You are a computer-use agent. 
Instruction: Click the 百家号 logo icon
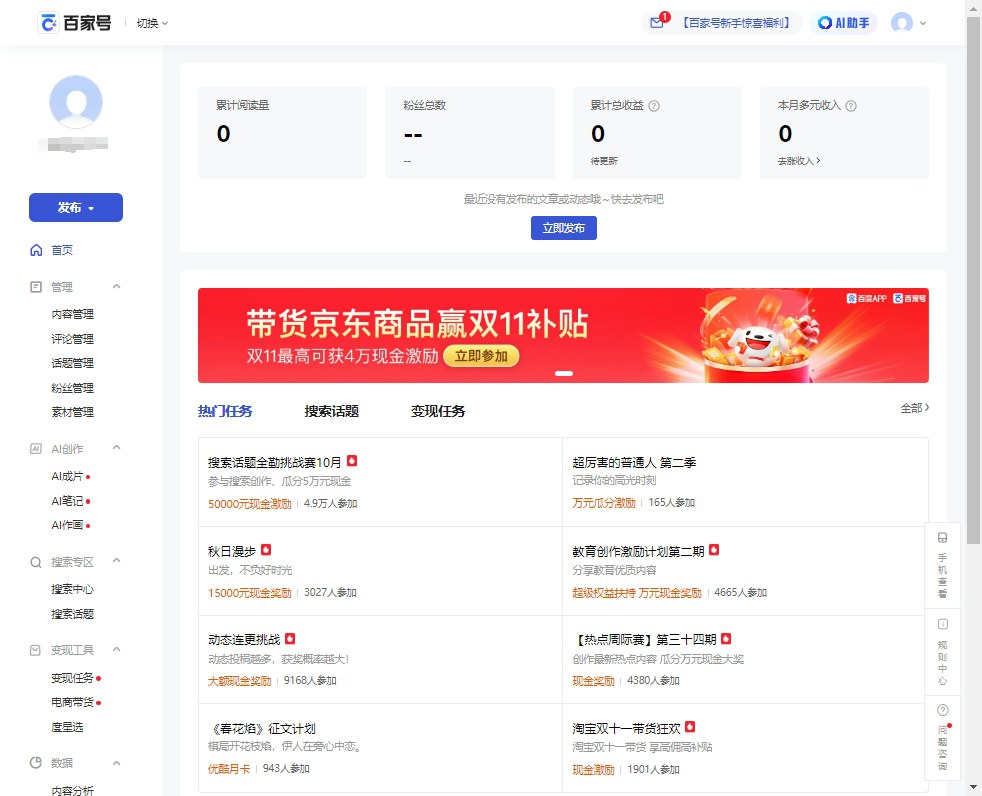pyautogui.click(x=48, y=23)
